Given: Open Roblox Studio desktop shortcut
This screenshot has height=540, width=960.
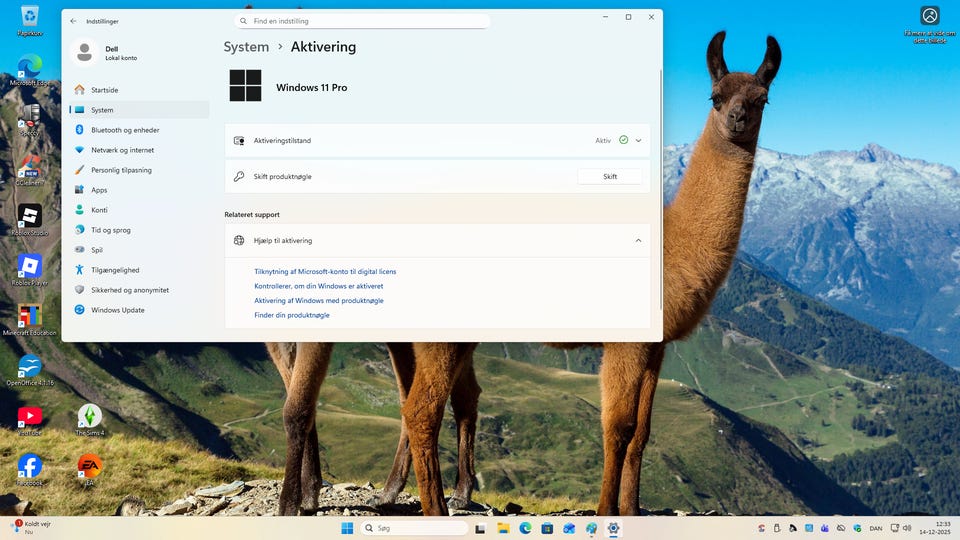Looking at the screenshot, I should click(x=30, y=216).
